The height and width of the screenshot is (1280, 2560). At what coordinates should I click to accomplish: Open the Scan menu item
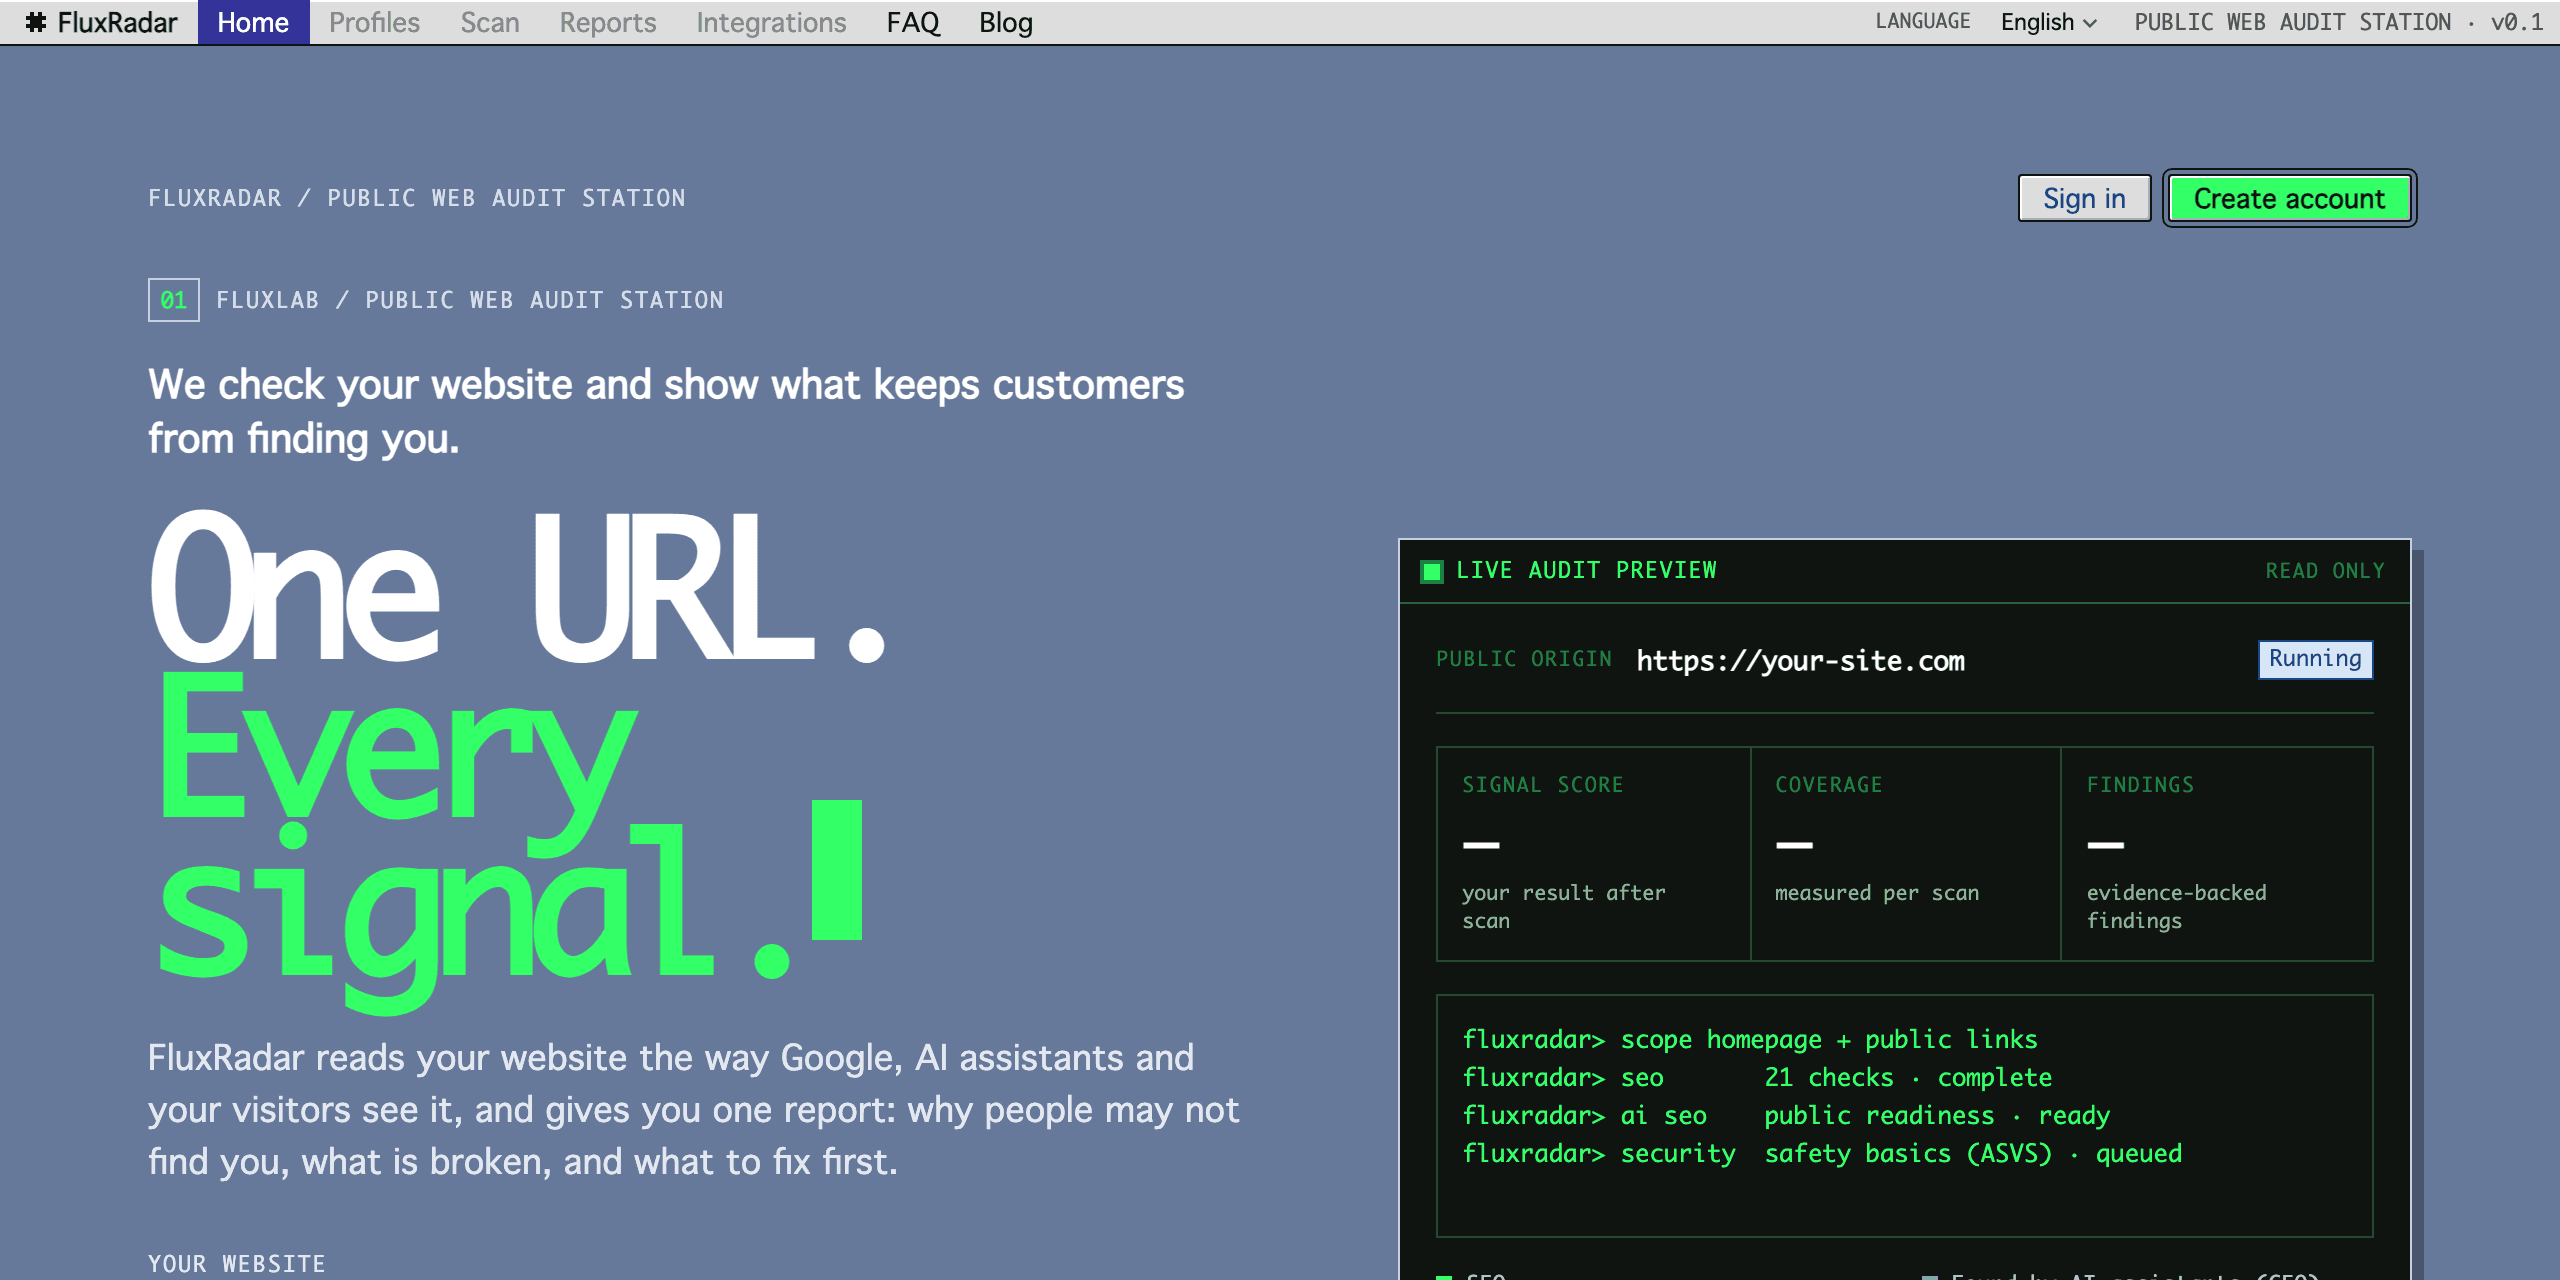(490, 22)
